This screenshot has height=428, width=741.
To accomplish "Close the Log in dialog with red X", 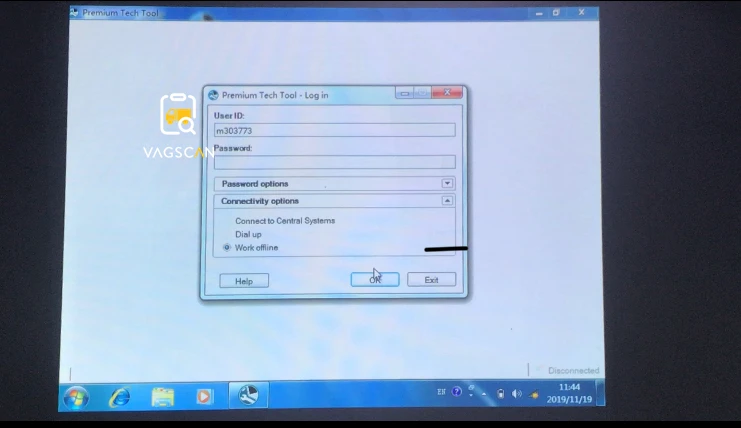I will click(447, 93).
